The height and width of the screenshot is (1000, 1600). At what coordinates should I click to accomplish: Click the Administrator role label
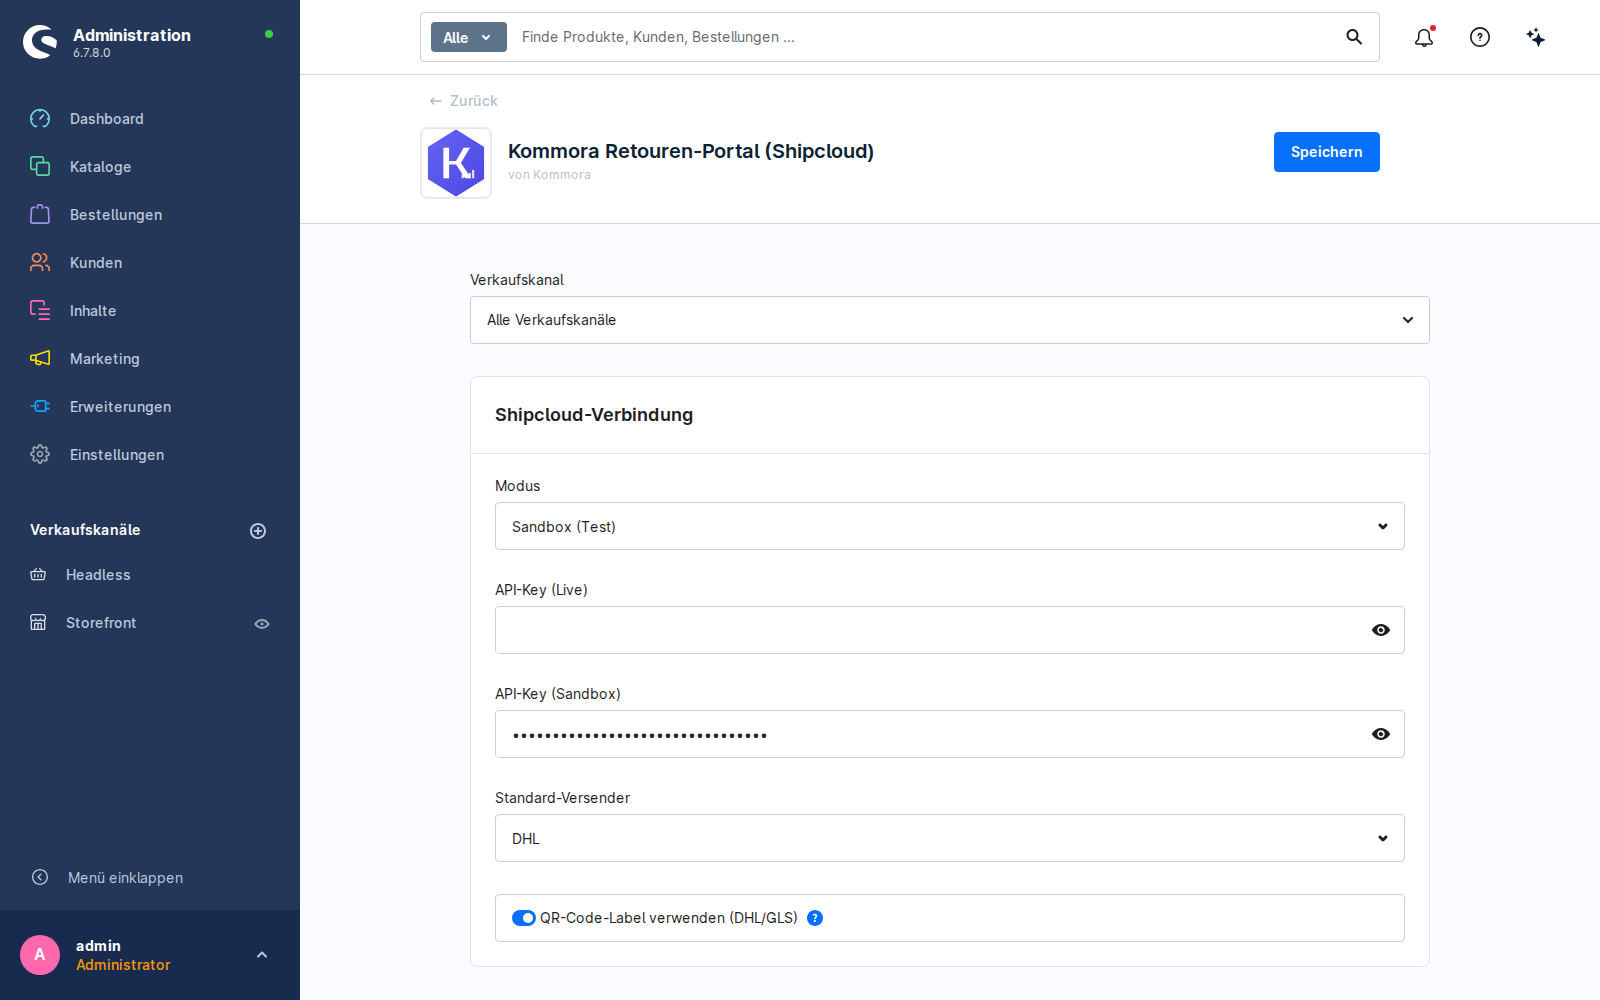pos(123,965)
